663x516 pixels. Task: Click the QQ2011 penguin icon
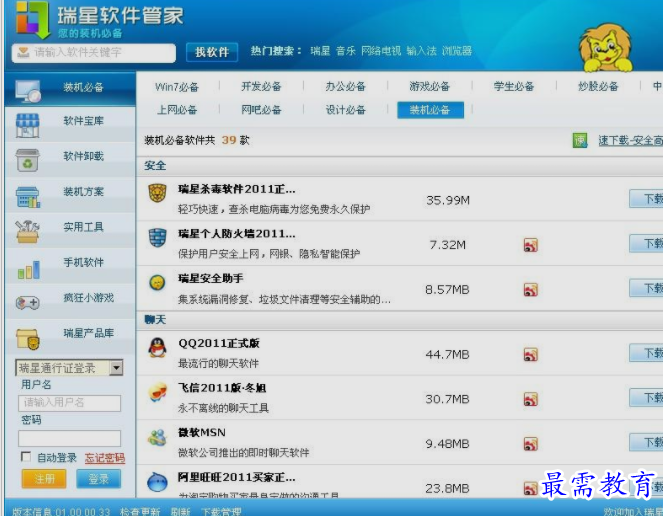point(157,348)
